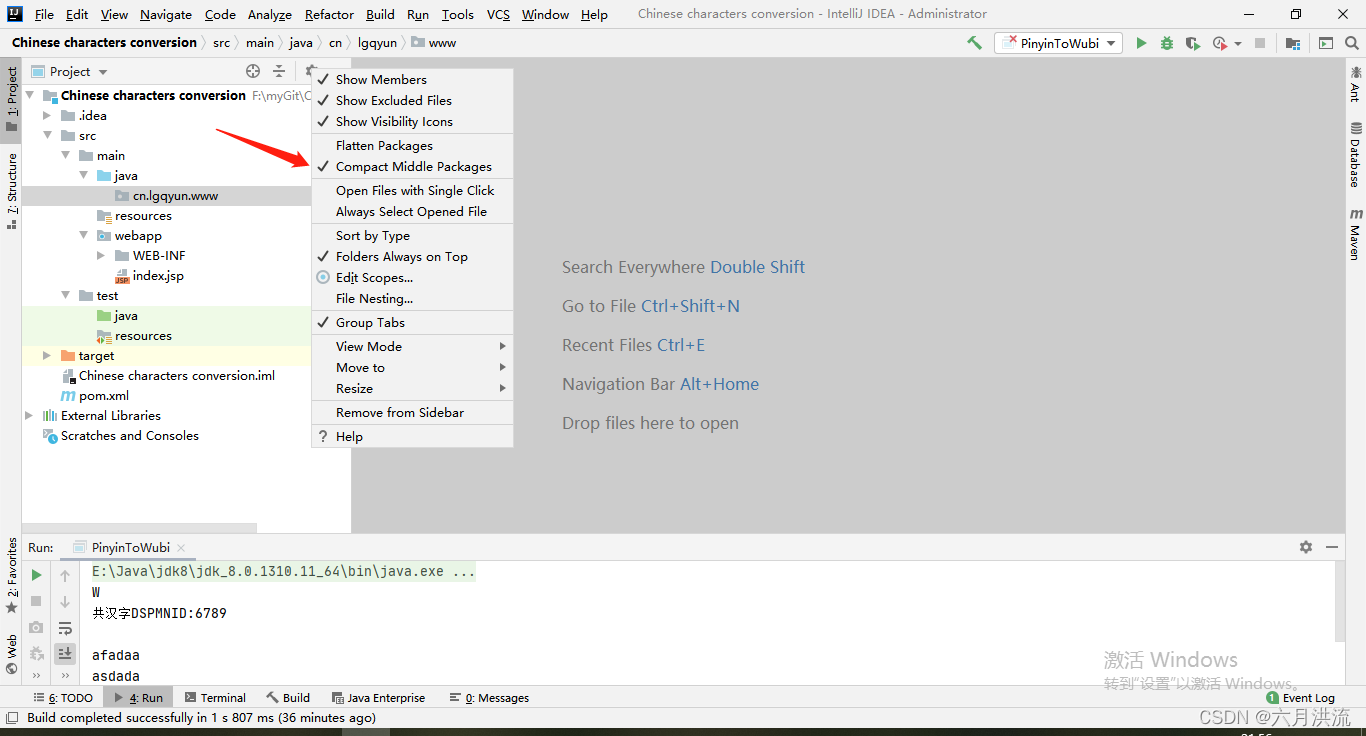Open Move to submenu
Viewport: 1366px width, 736px height.
(x=412, y=367)
